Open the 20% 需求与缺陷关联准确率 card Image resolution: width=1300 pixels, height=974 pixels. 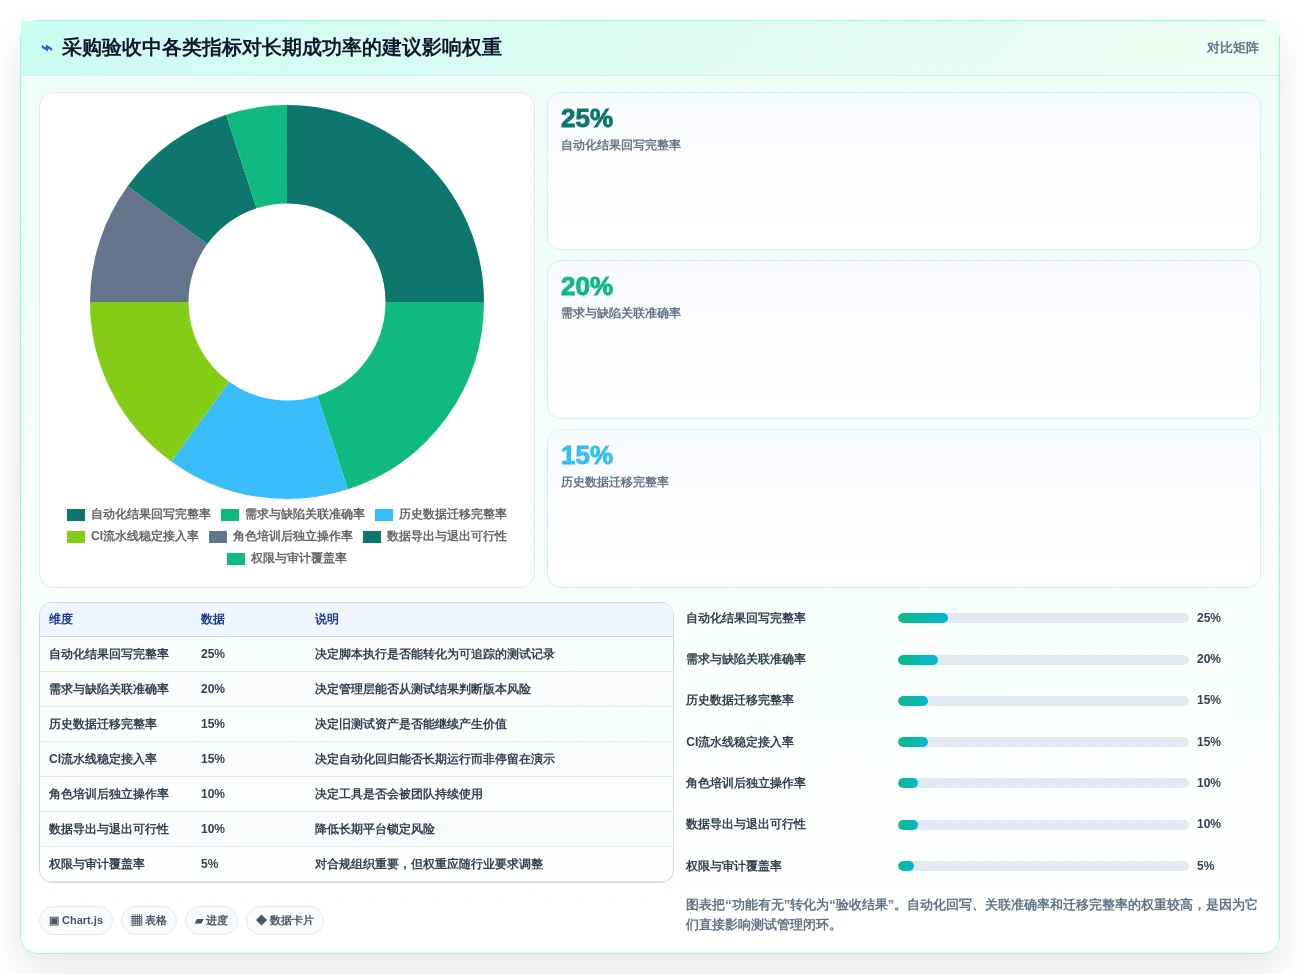click(x=904, y=339)
